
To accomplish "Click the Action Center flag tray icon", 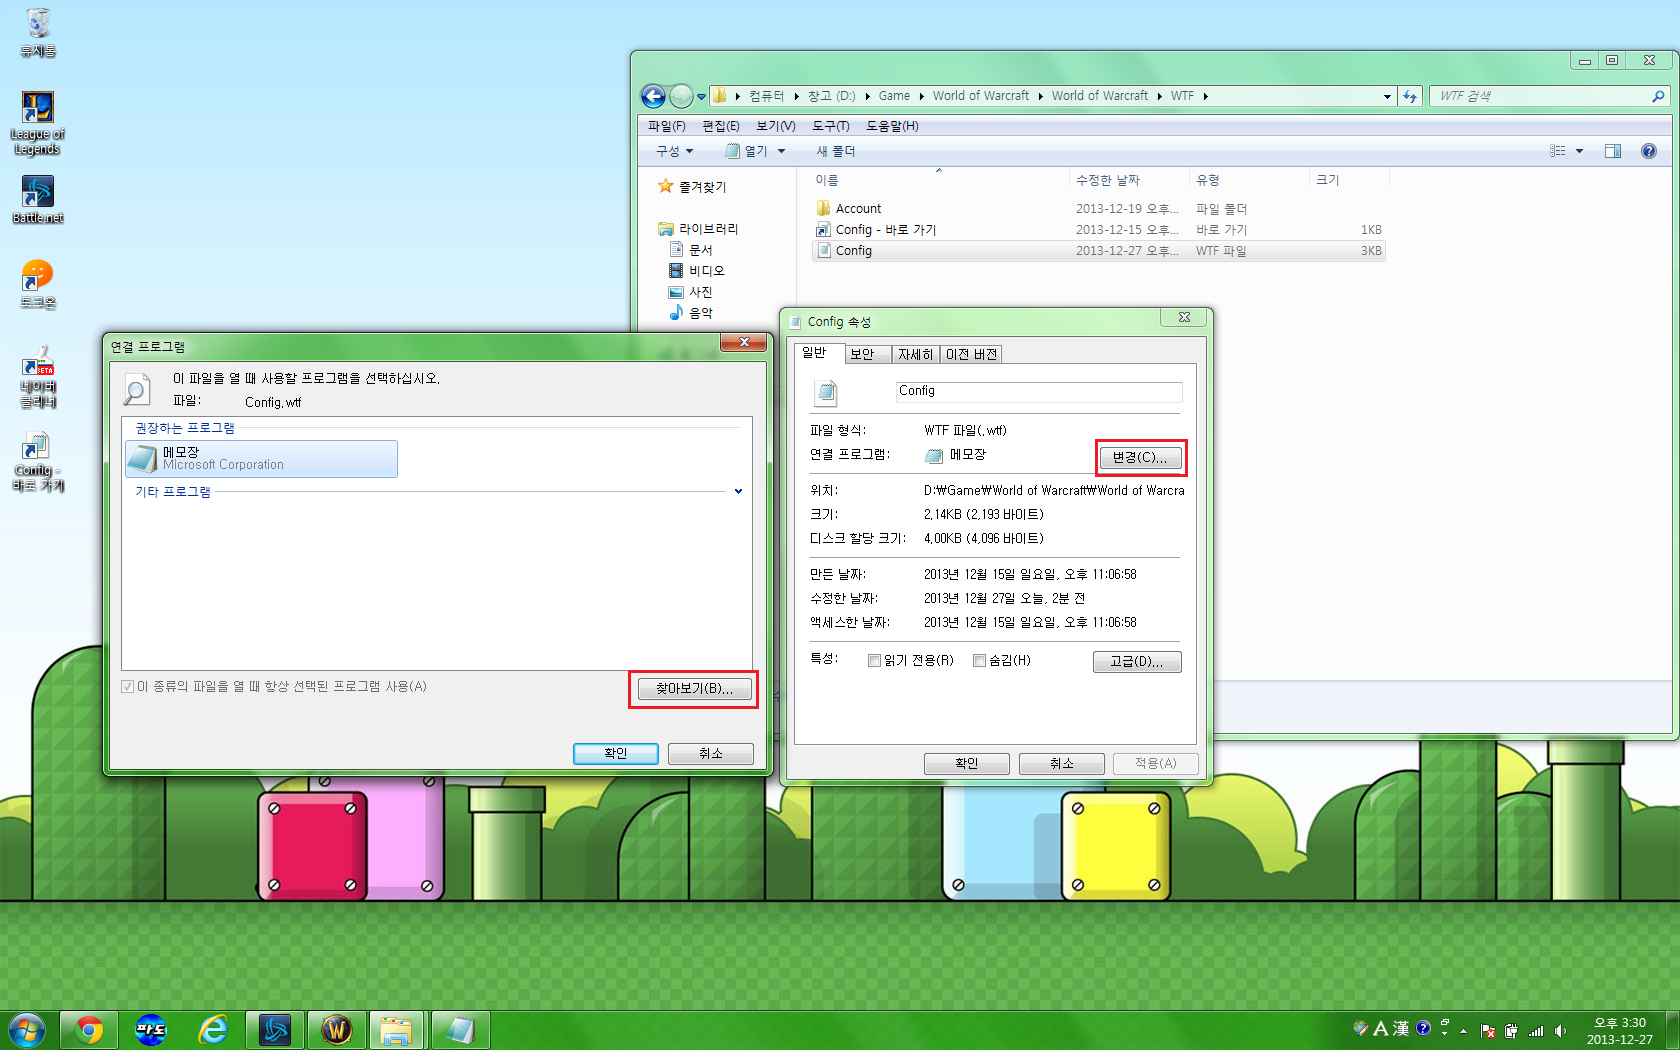I will [x=1488, y=1031].
